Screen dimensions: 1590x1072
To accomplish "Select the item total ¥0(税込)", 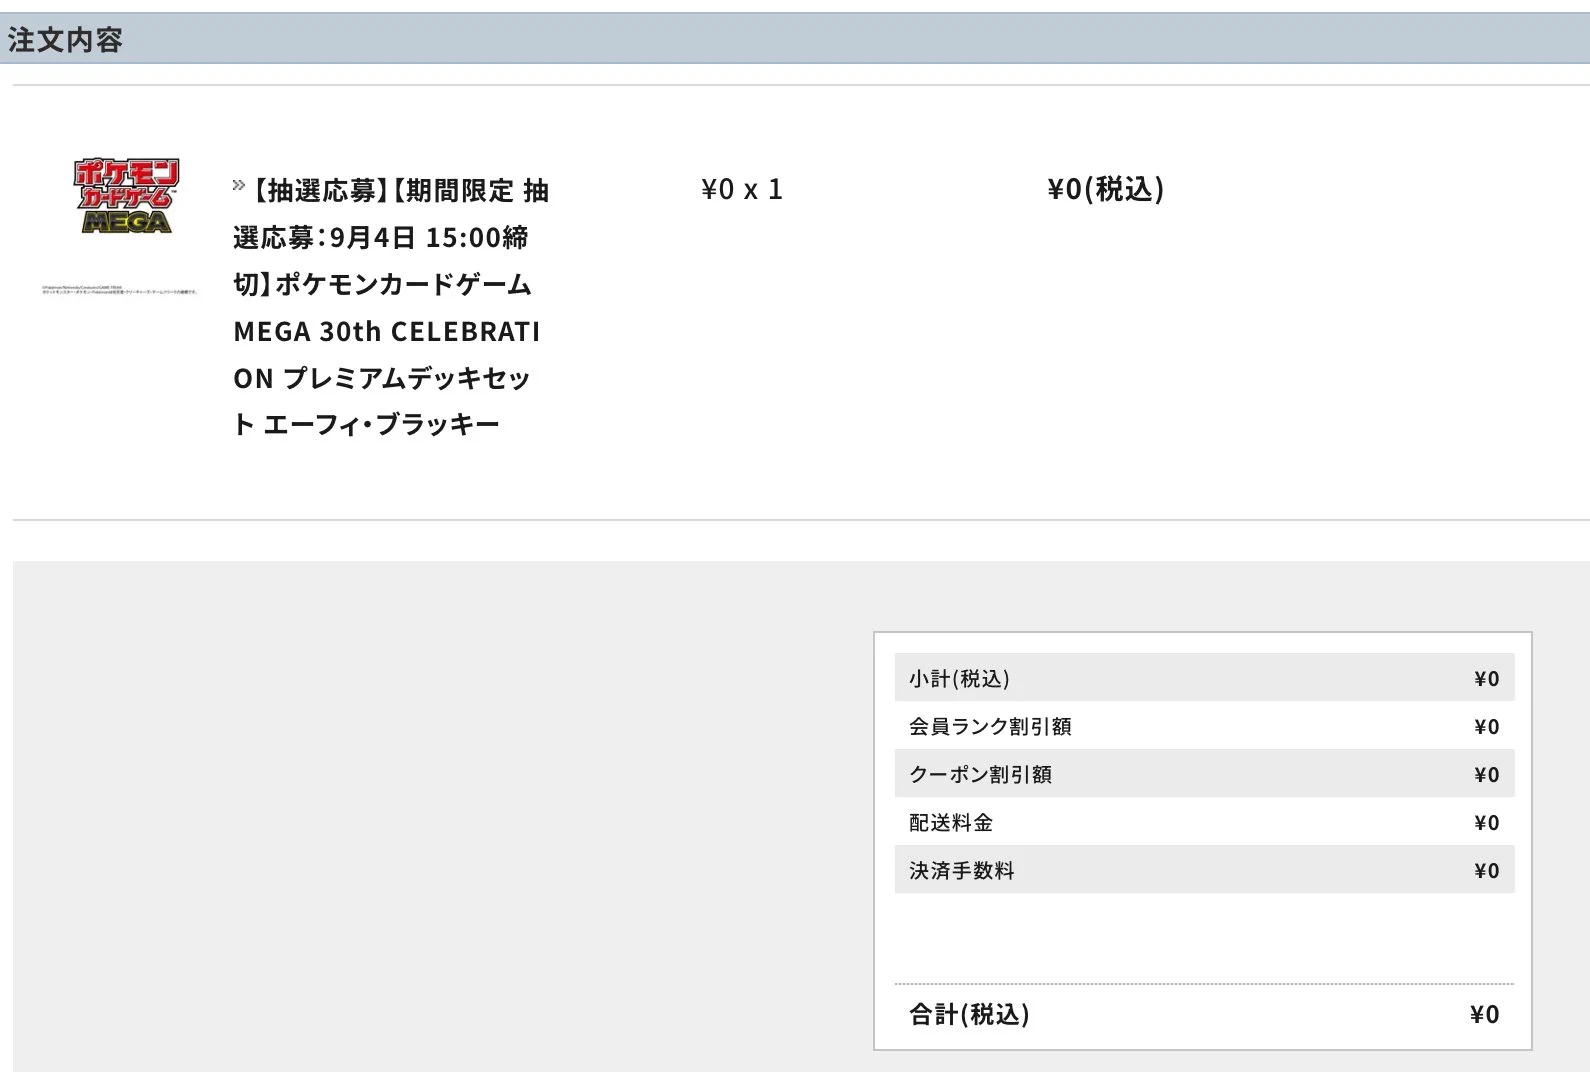I will point(1105,189).
